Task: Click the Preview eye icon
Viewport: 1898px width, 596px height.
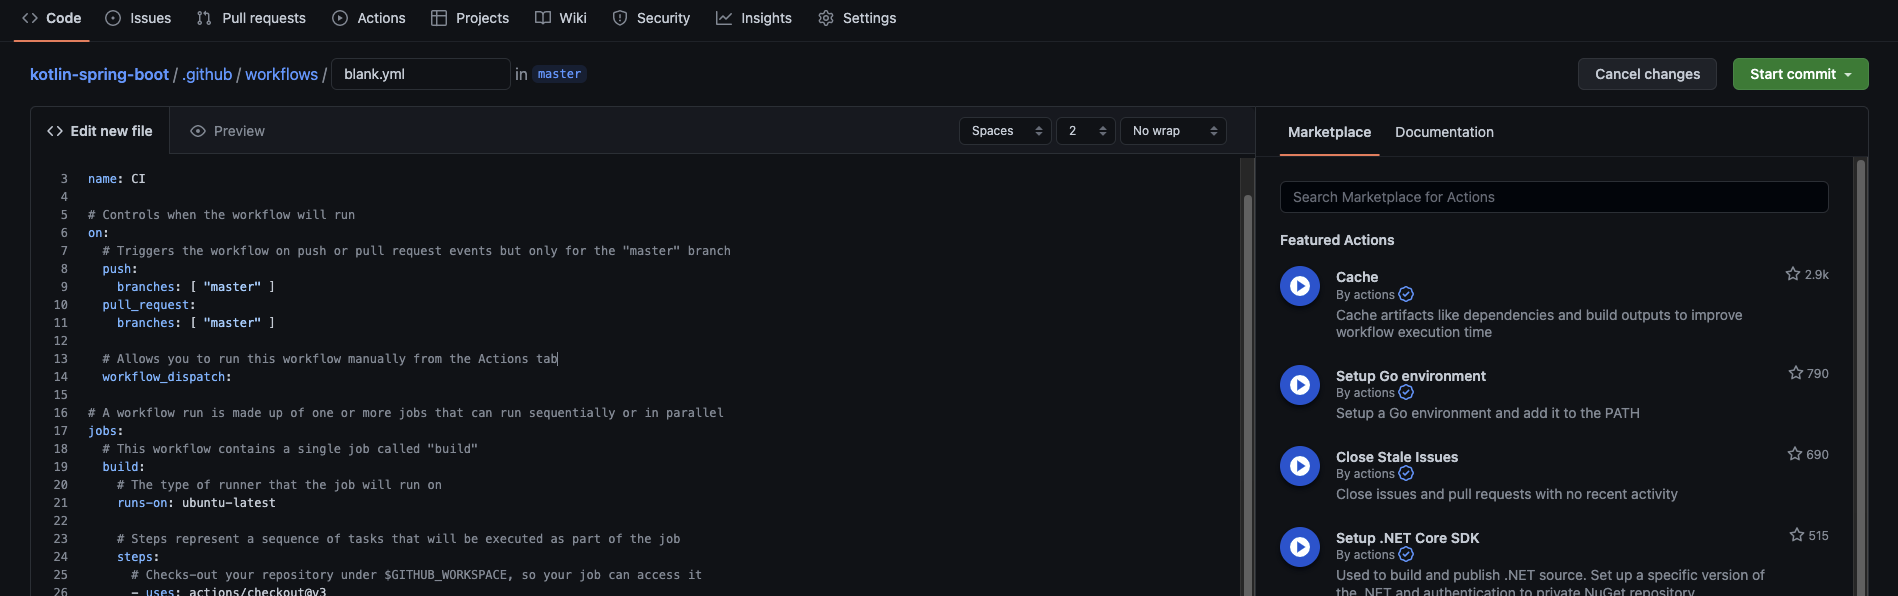Action: (x=198, y=131)
